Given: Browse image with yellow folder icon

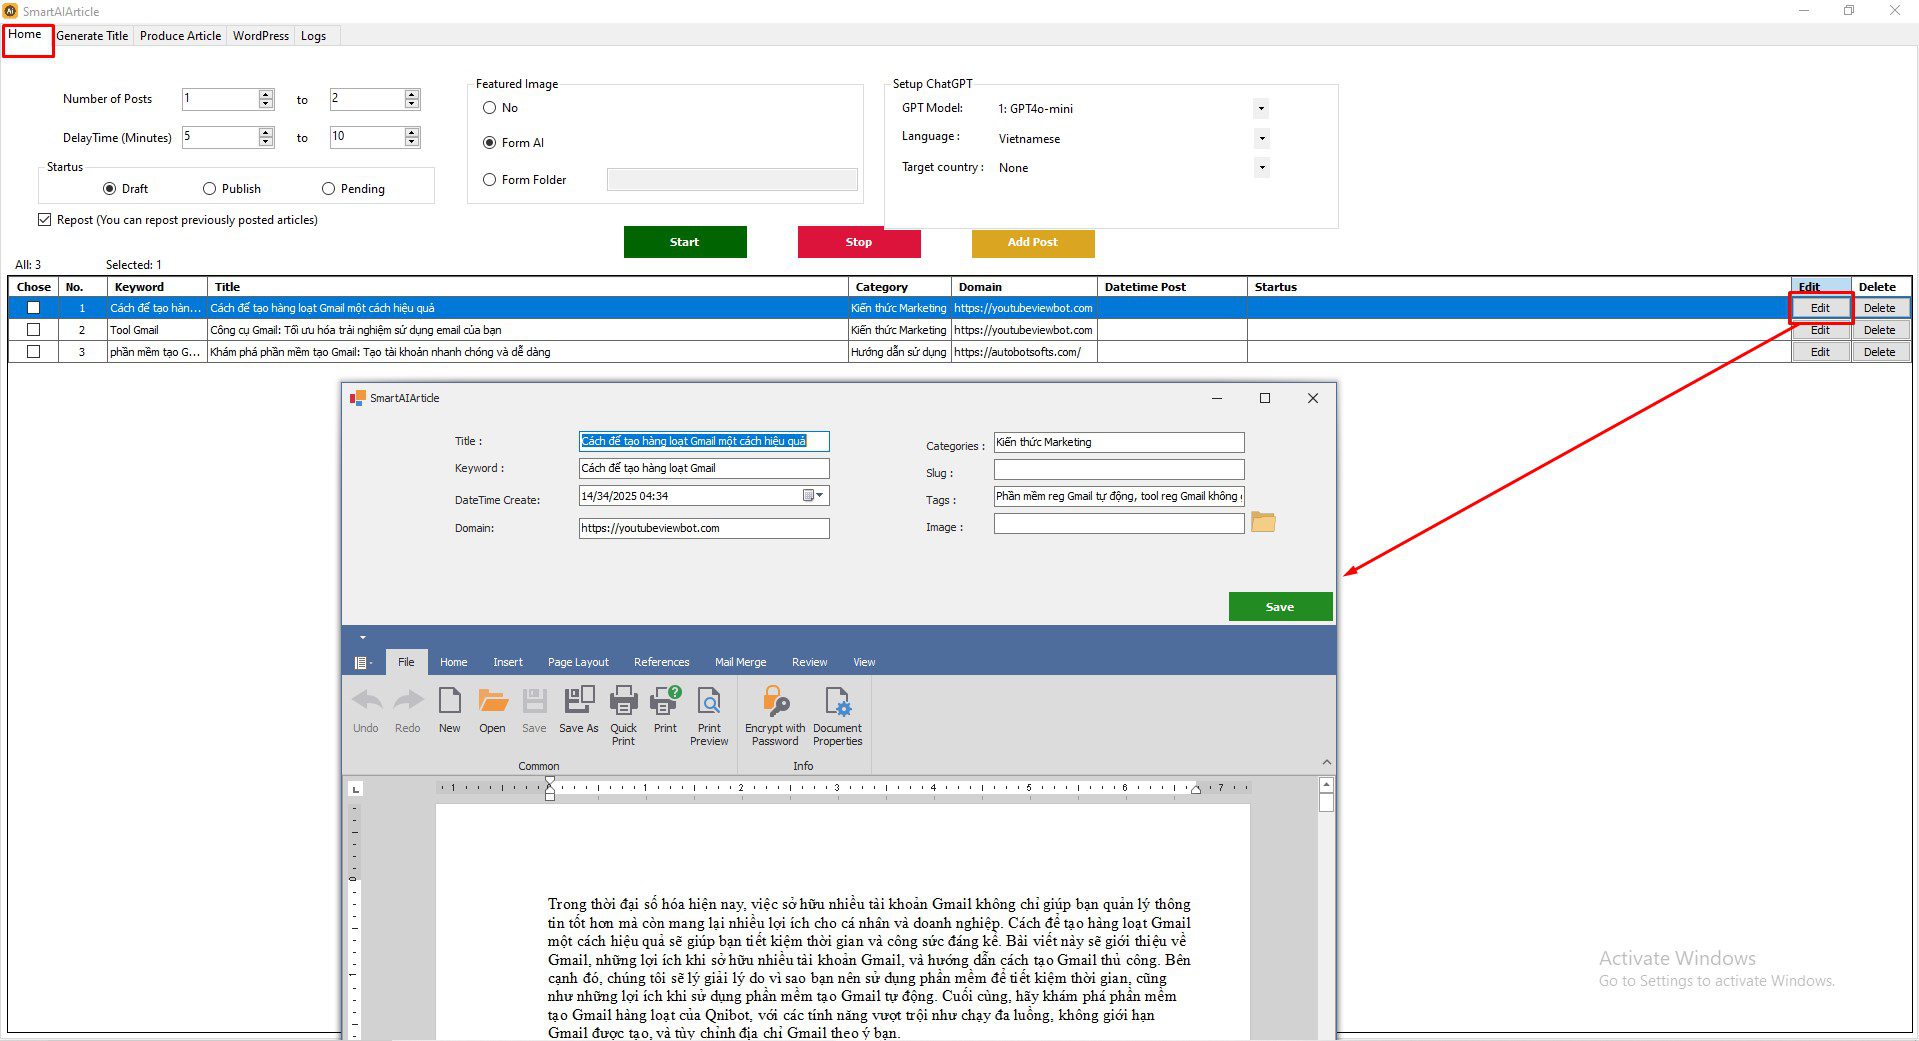Looking at the screenshot, I should pos(1263,522).
